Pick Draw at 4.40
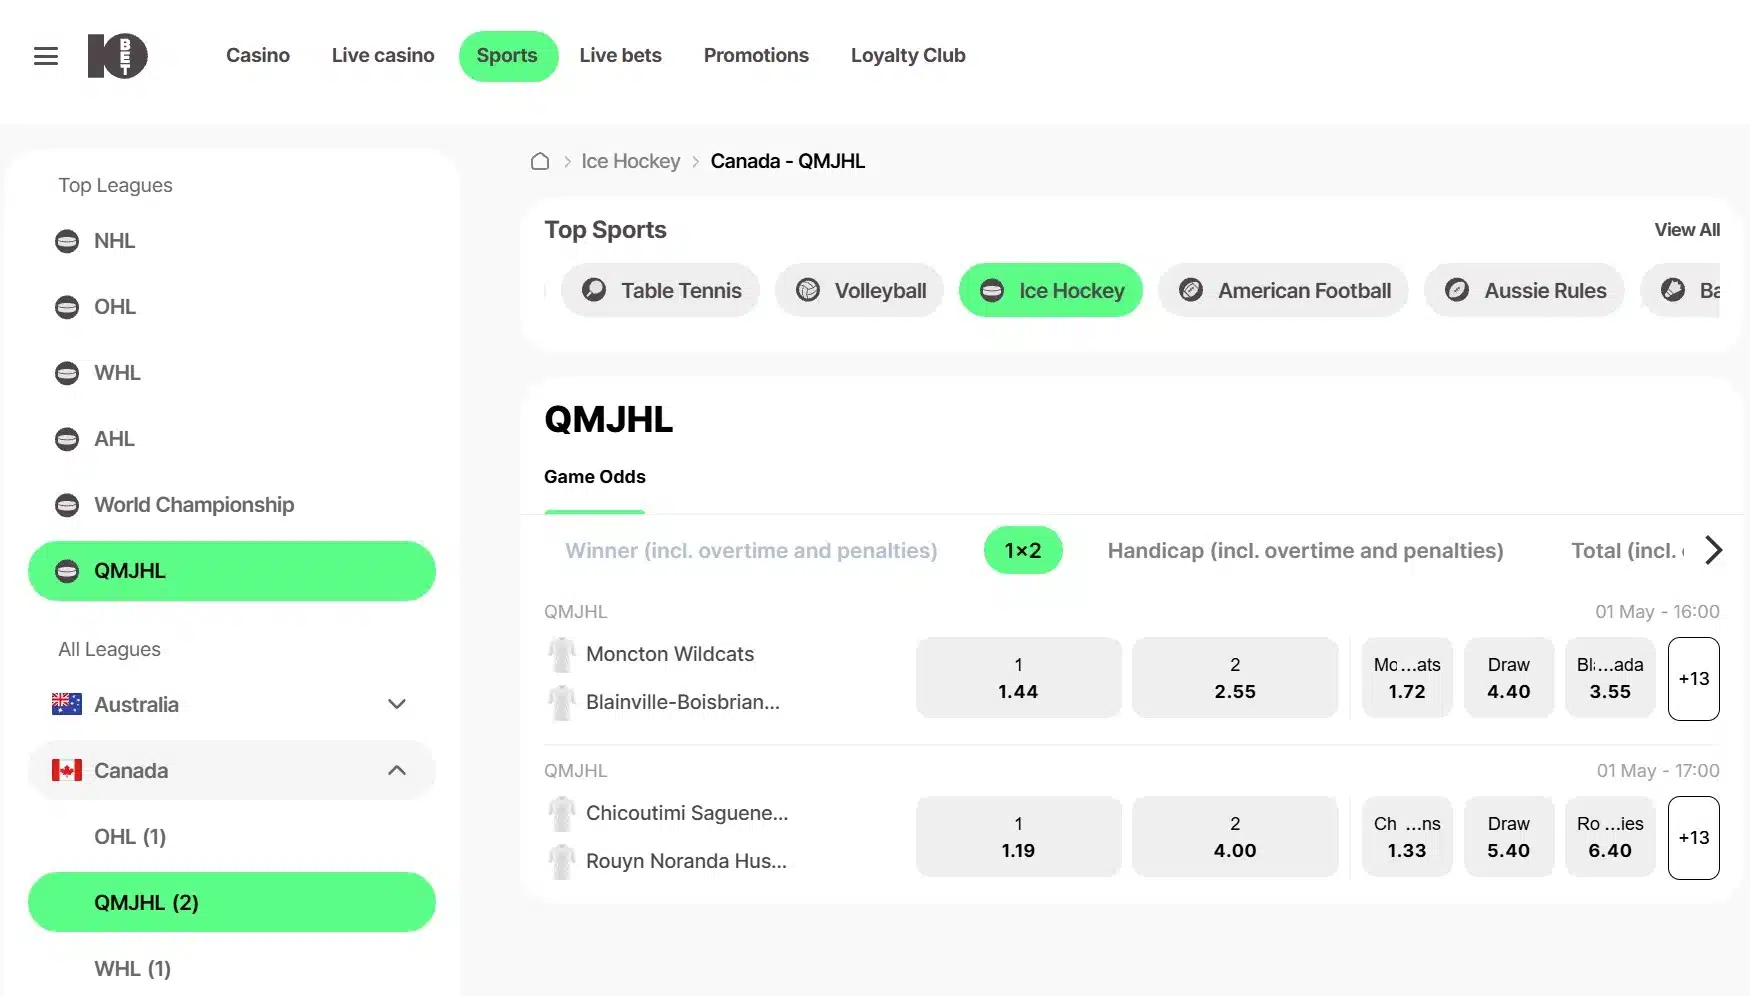Screen dimensions: 1750x996 [x=1509, y=678]
